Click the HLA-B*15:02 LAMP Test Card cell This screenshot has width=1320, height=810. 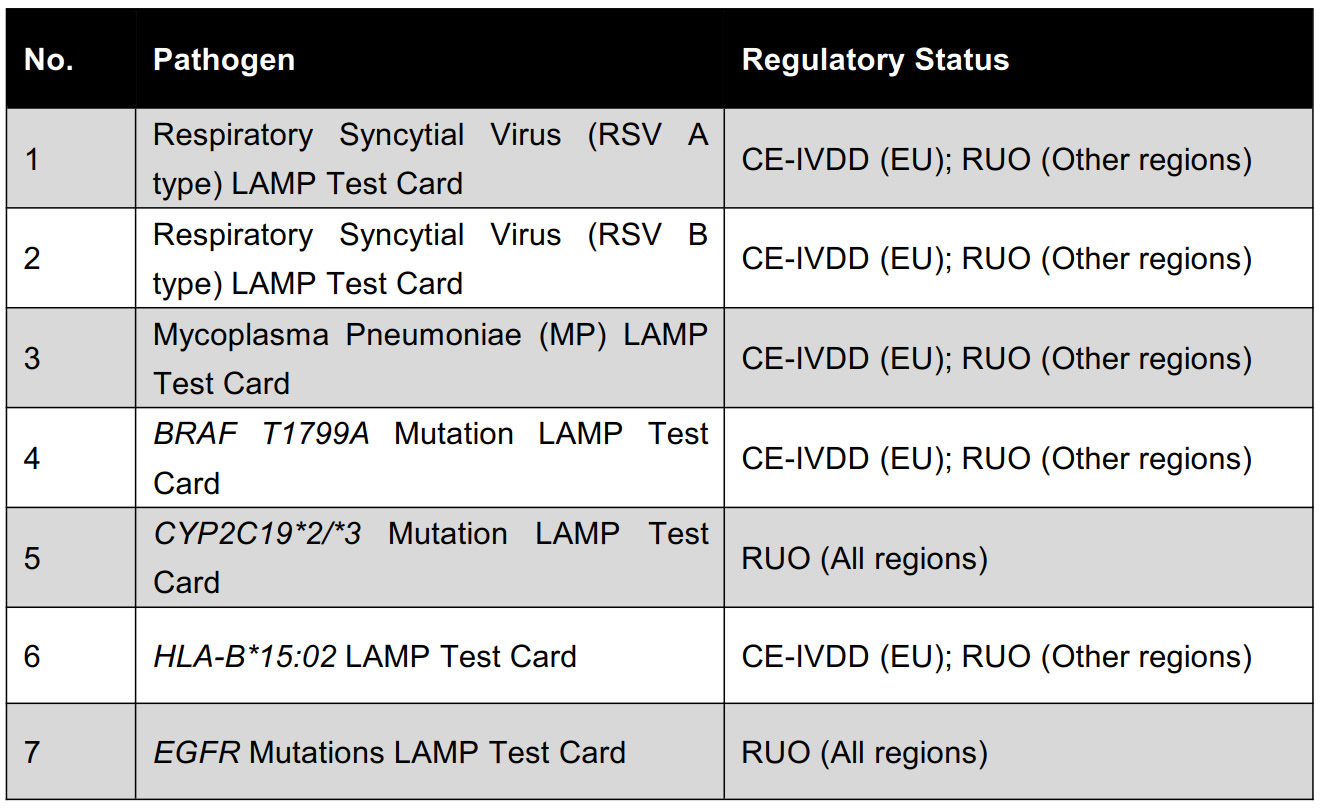click(365, 656)
